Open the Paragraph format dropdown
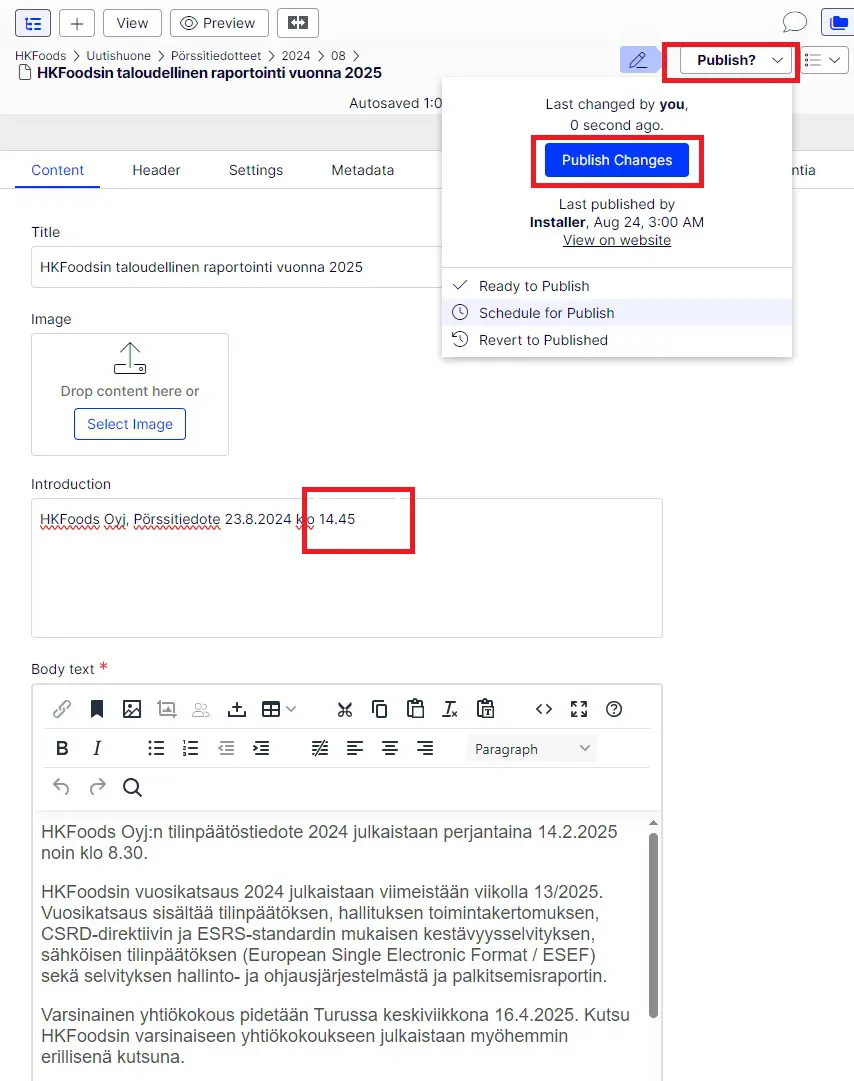 (532, 749)
